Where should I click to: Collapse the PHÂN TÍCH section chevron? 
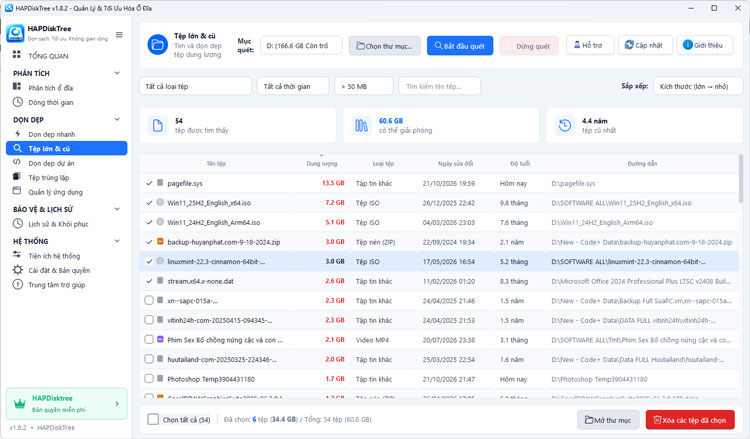[x=117, y=73]
